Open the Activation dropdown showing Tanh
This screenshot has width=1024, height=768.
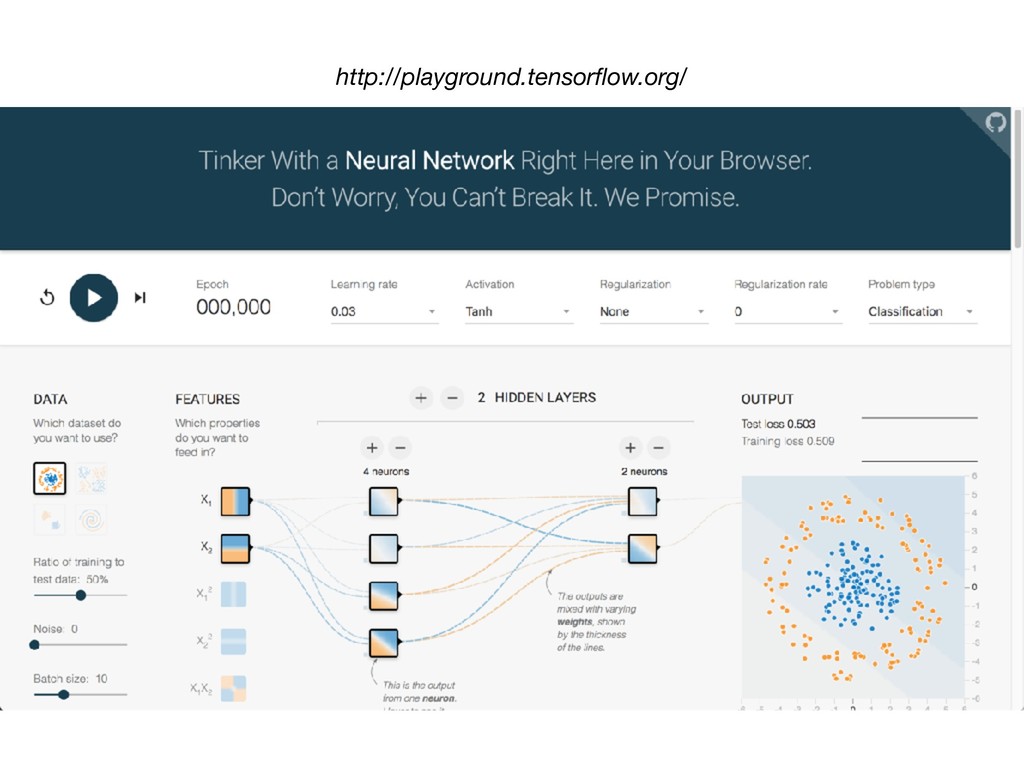tap(519, 312)
